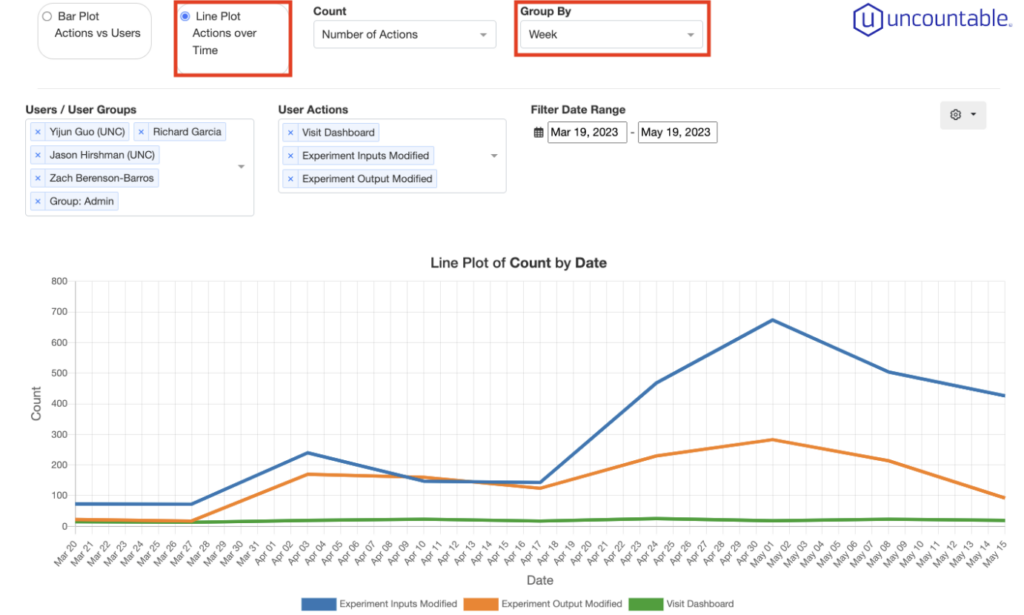The height and width of the screenshot is (615, 1024).
Task: Remove the Jason Hirshman (UNC) tag
Action: [x=38, y=155]
